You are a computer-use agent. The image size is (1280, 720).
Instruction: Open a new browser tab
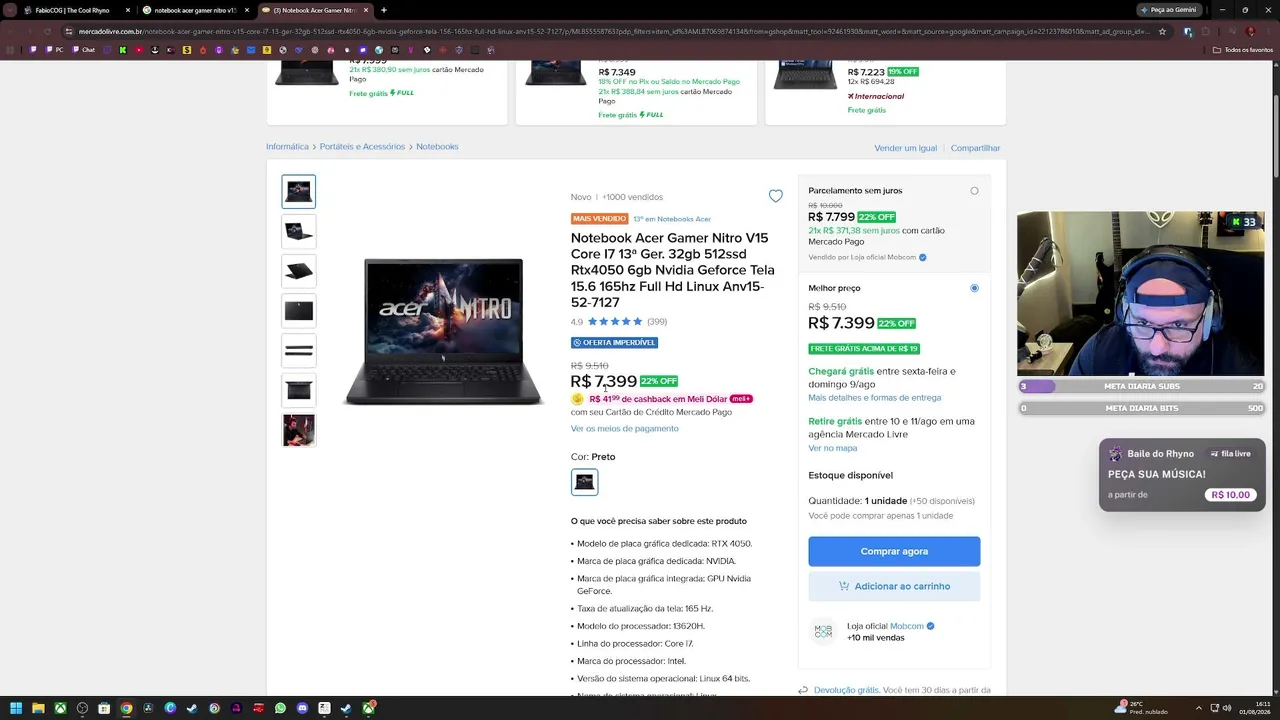click(383, 10)
